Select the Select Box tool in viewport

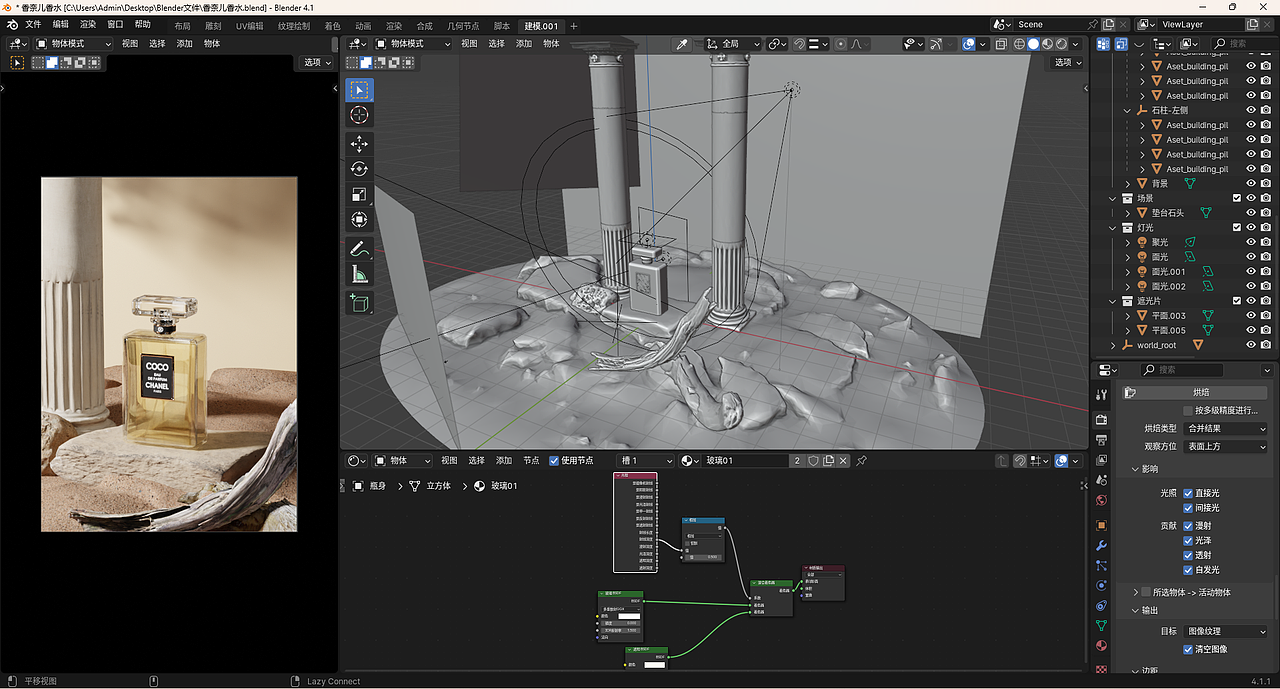[x=359, y=90]
